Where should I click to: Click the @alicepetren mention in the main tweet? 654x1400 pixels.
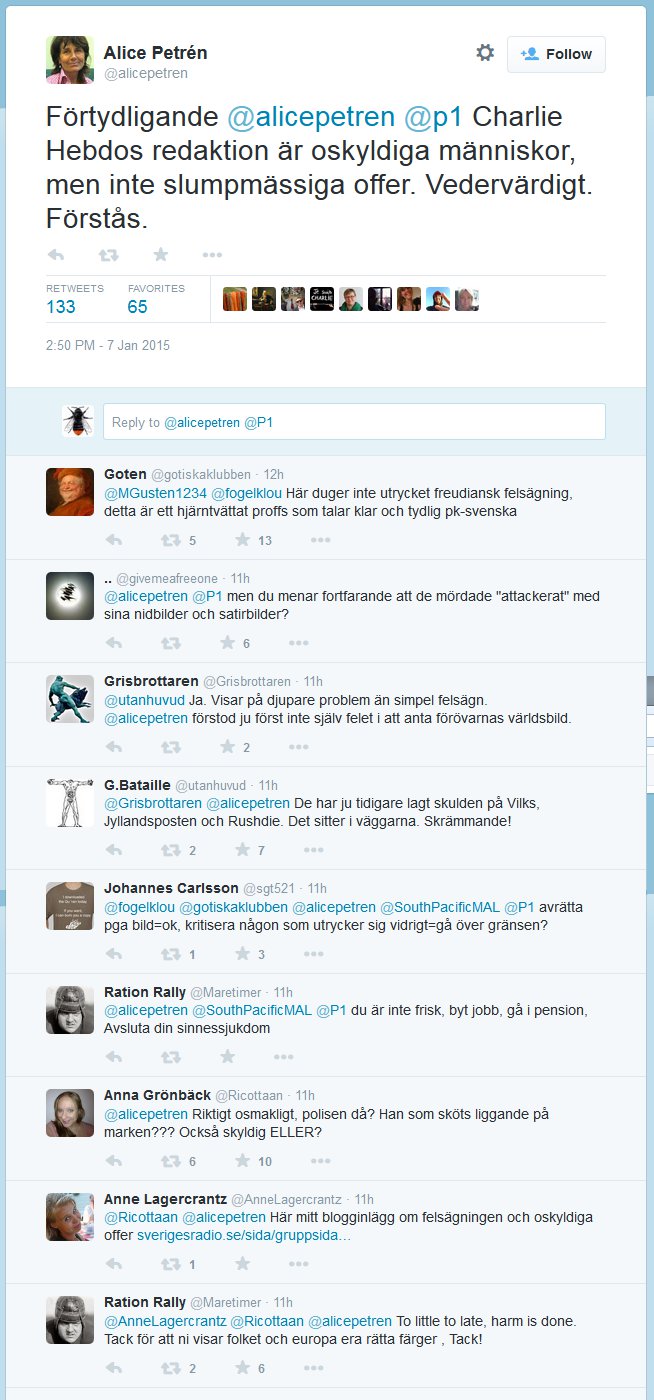tap(311, 117)
